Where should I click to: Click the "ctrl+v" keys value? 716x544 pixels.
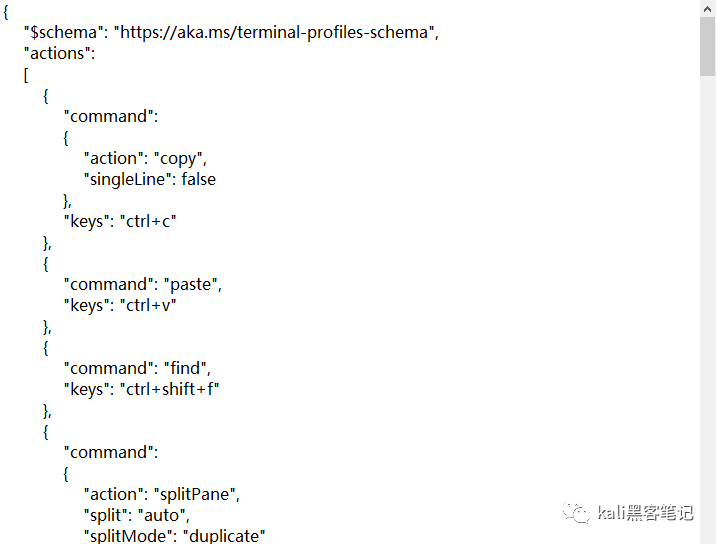pyautogui.click(x=148, y=305)
